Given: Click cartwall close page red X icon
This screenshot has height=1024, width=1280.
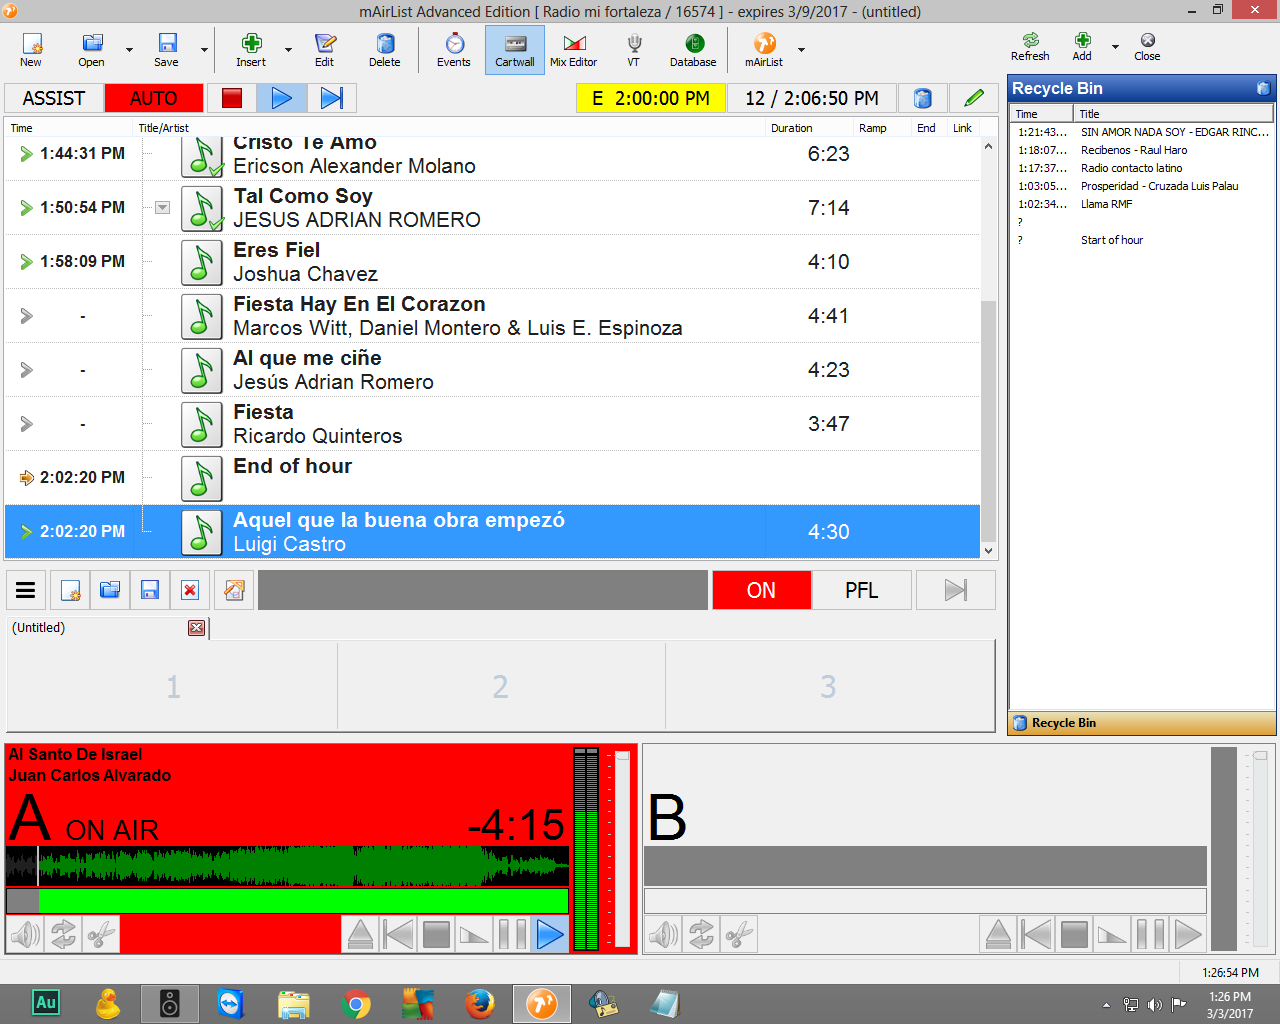Looking at the screenshot, I should (x=190, y=590).
